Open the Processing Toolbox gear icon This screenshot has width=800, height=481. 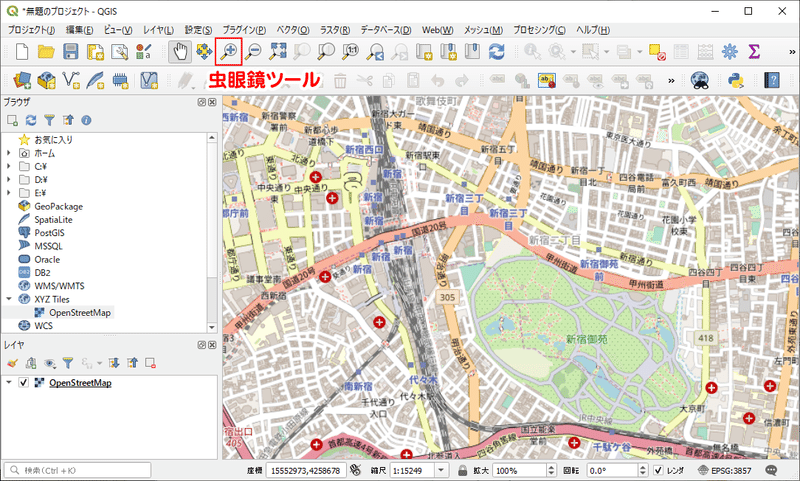[x=730, y=52]
